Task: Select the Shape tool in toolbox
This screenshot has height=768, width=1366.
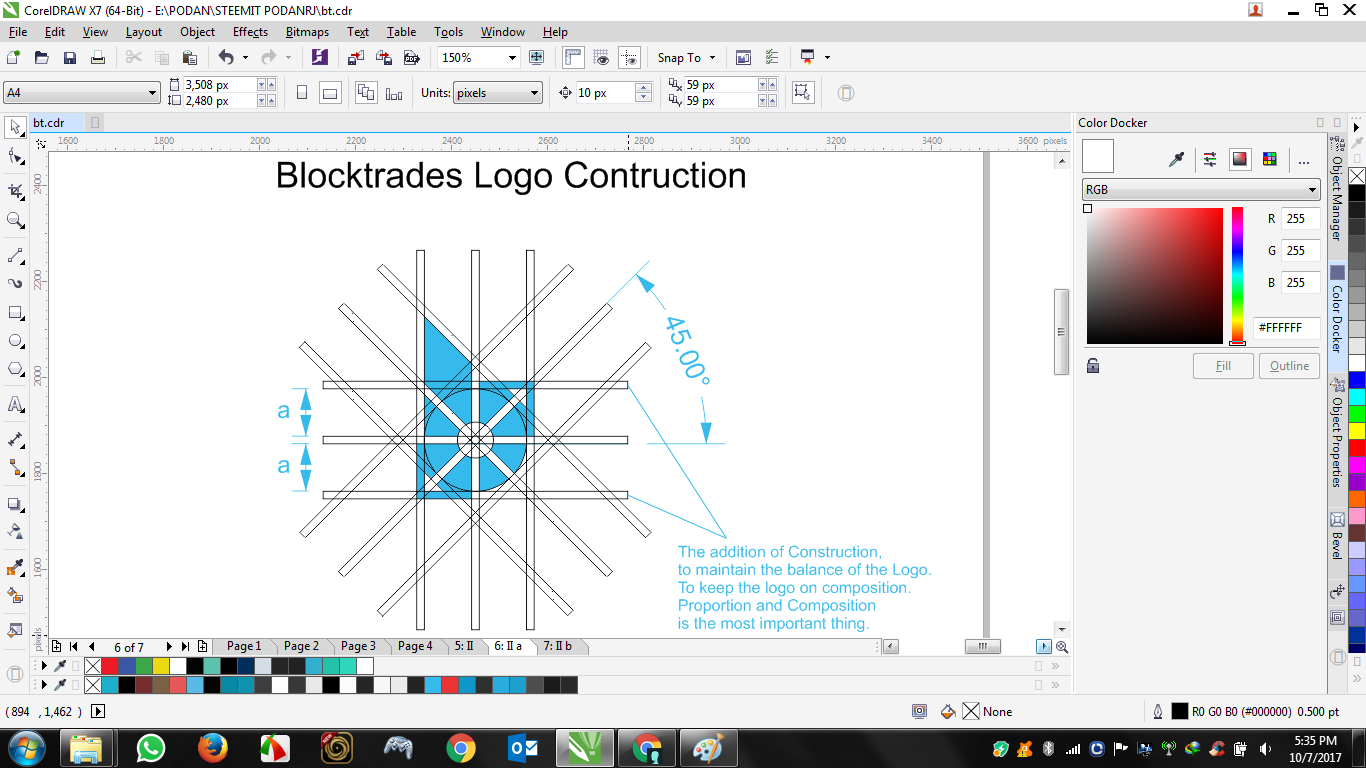Action: 15,156
